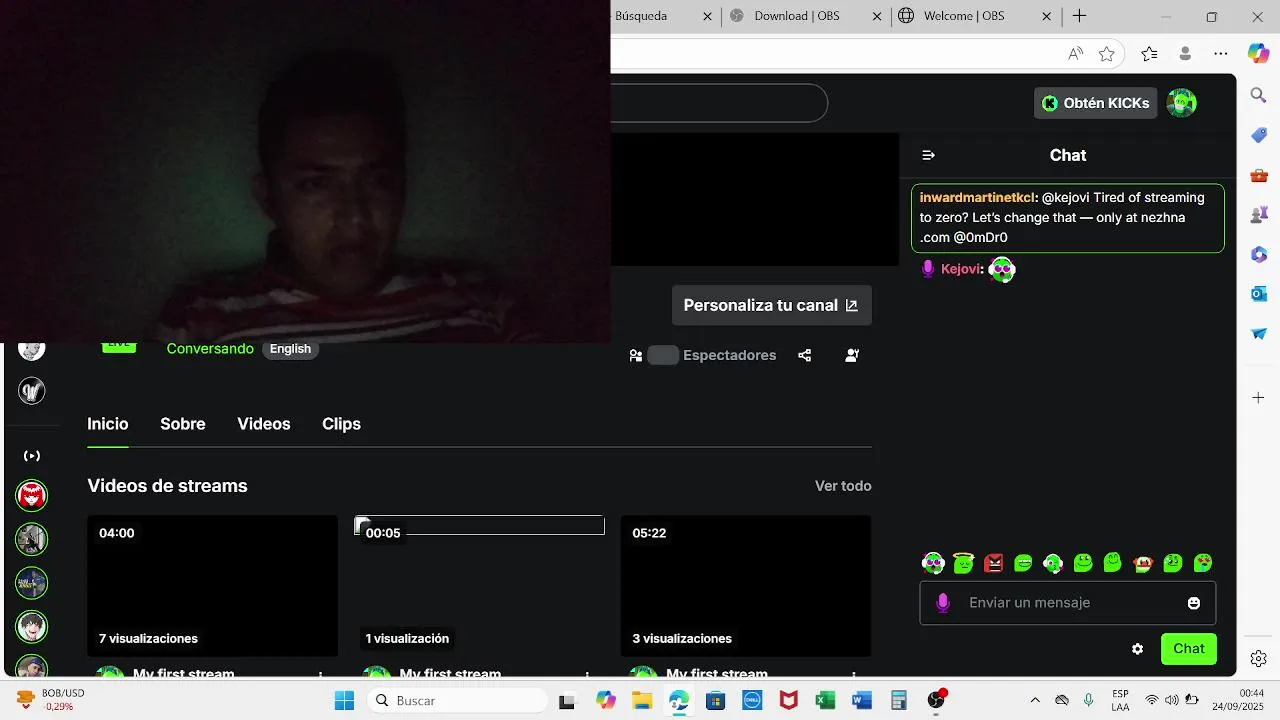Open OBS Studio from the taskbar
Viewport: 1280px width, 720px height.
point(936,700)
